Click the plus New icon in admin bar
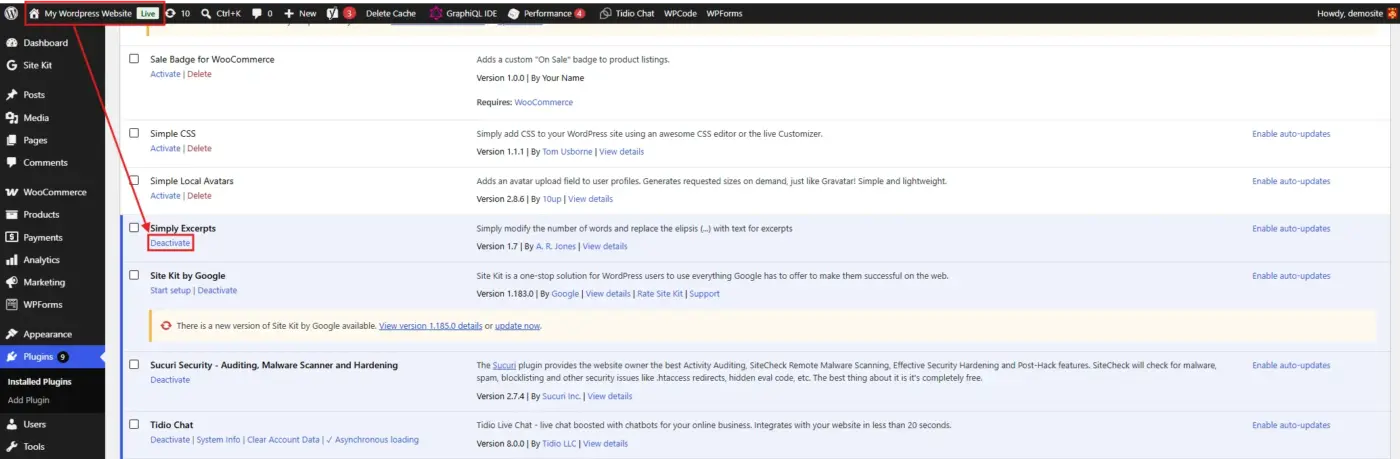 pos(289,14)
